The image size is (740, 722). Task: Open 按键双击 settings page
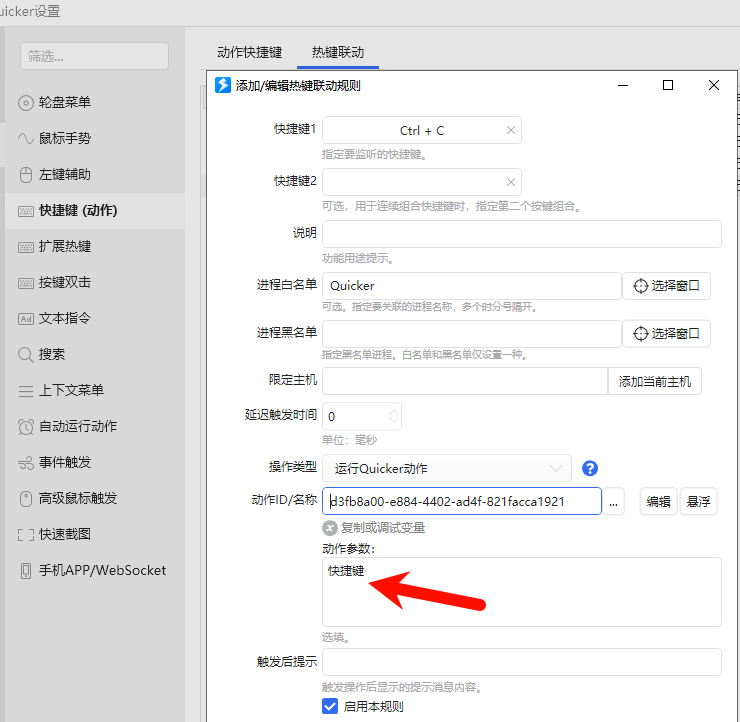click(94, 282)
